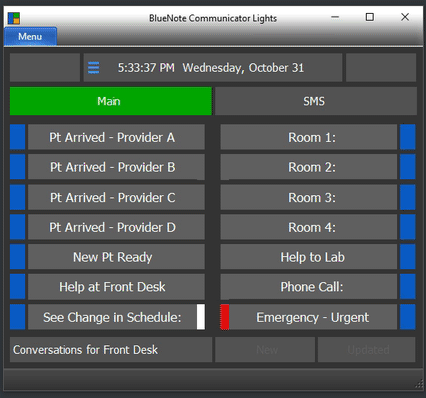Toggle blue light beside Room 3
The image size is (426, 398).
(x=408, y=197)
